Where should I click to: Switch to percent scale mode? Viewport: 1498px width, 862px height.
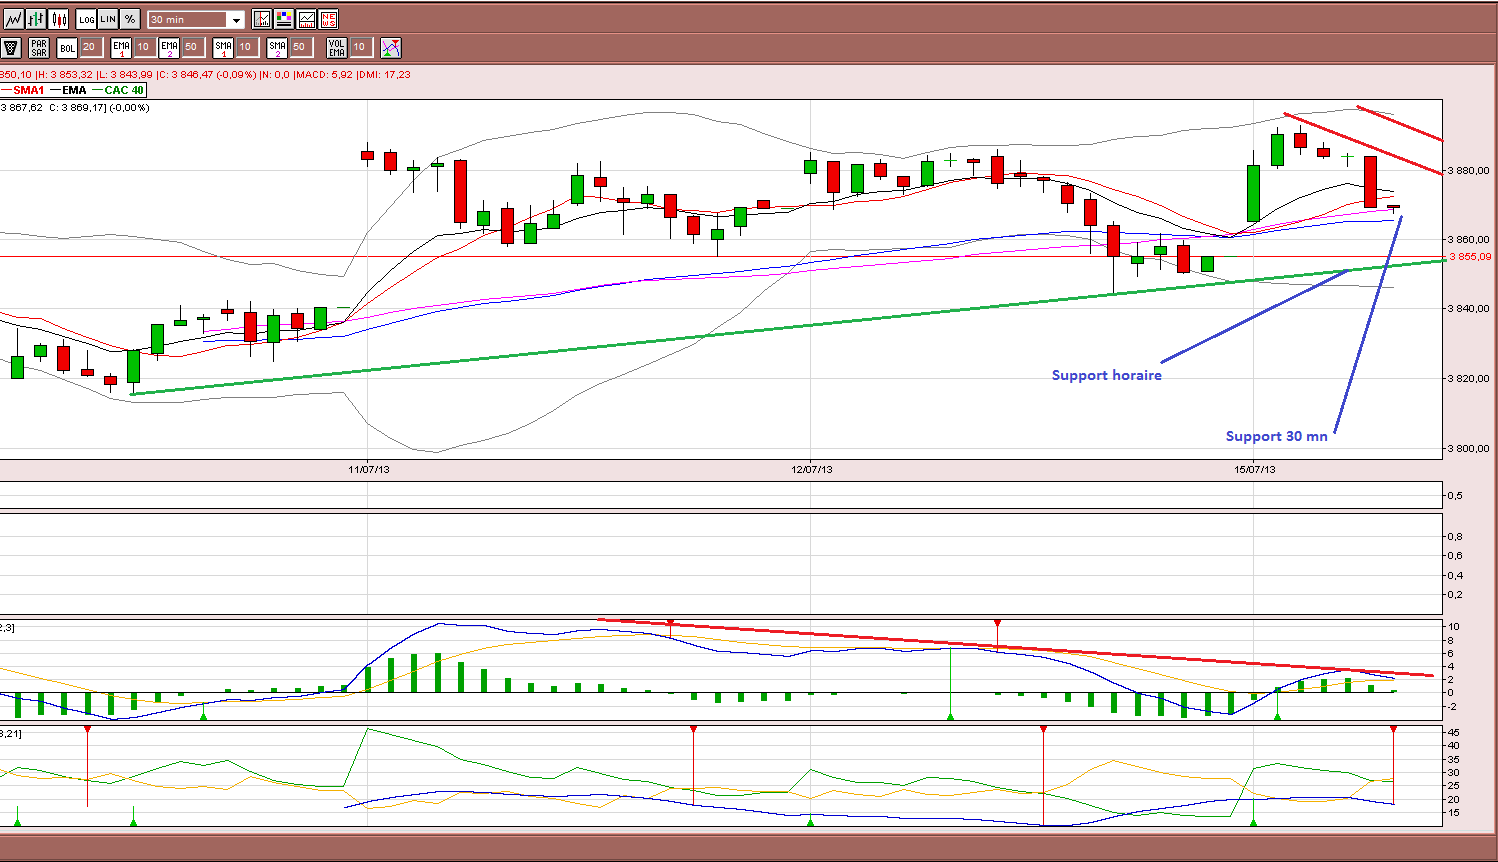tap(130, 19)
